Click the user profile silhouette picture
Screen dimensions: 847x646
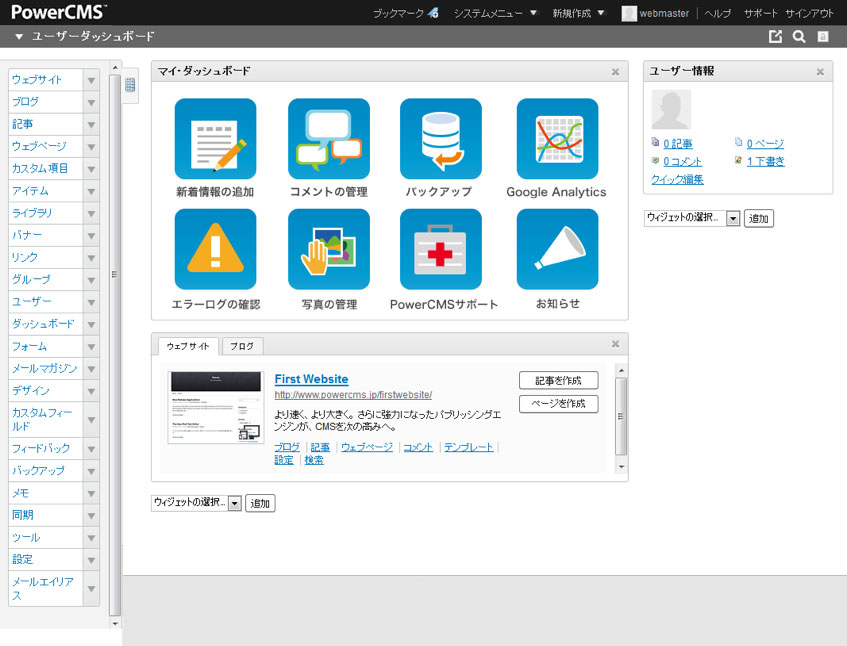(x=671, y=110)
